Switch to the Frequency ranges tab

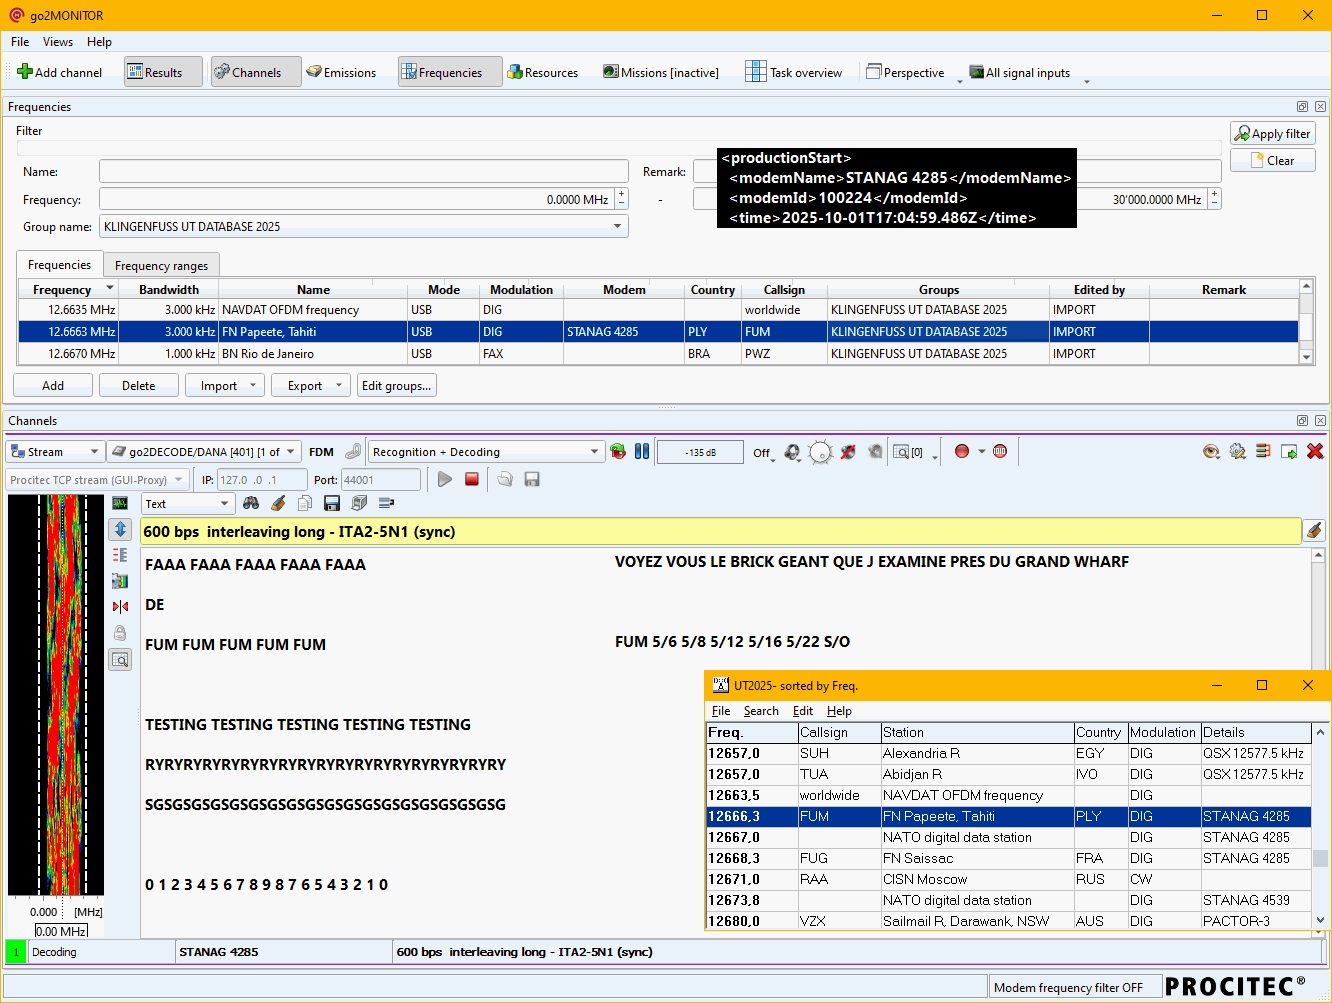coord(161,266)
